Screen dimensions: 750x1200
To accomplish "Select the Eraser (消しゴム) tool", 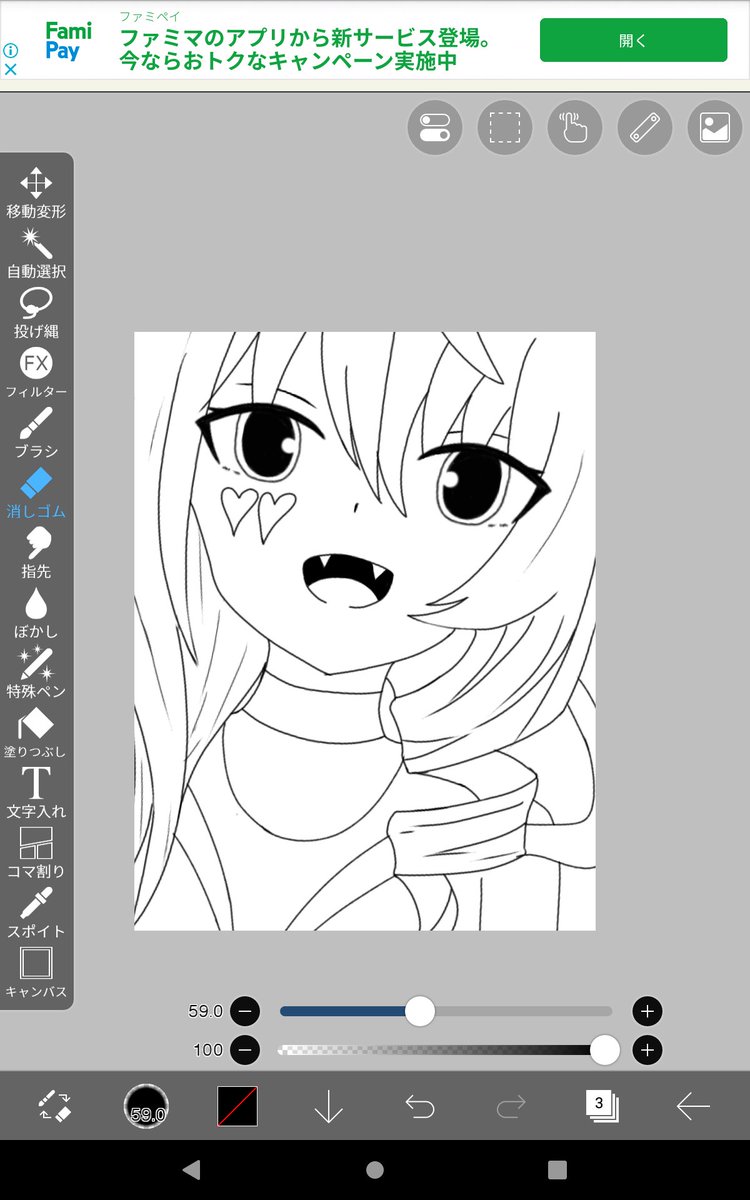I will (36, 493).
